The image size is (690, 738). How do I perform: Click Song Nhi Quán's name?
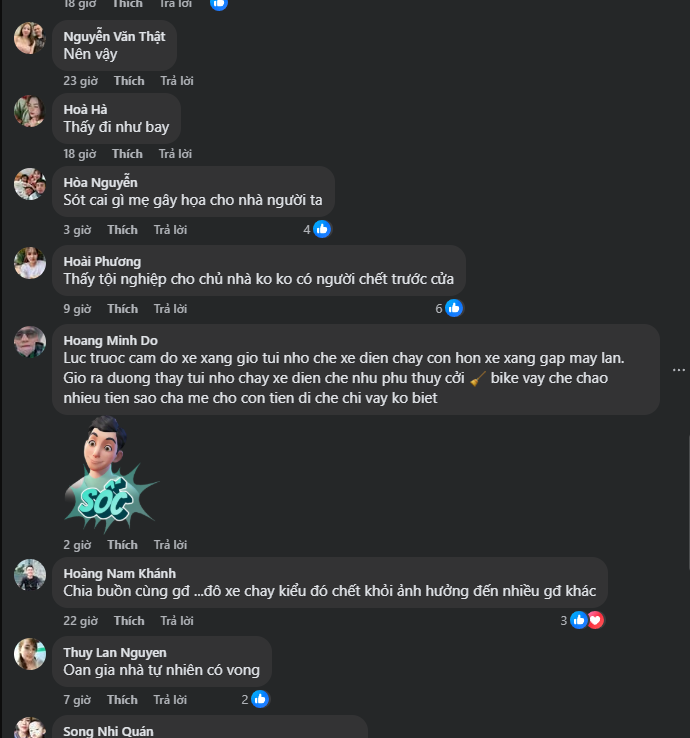click(x=108, y=731)
